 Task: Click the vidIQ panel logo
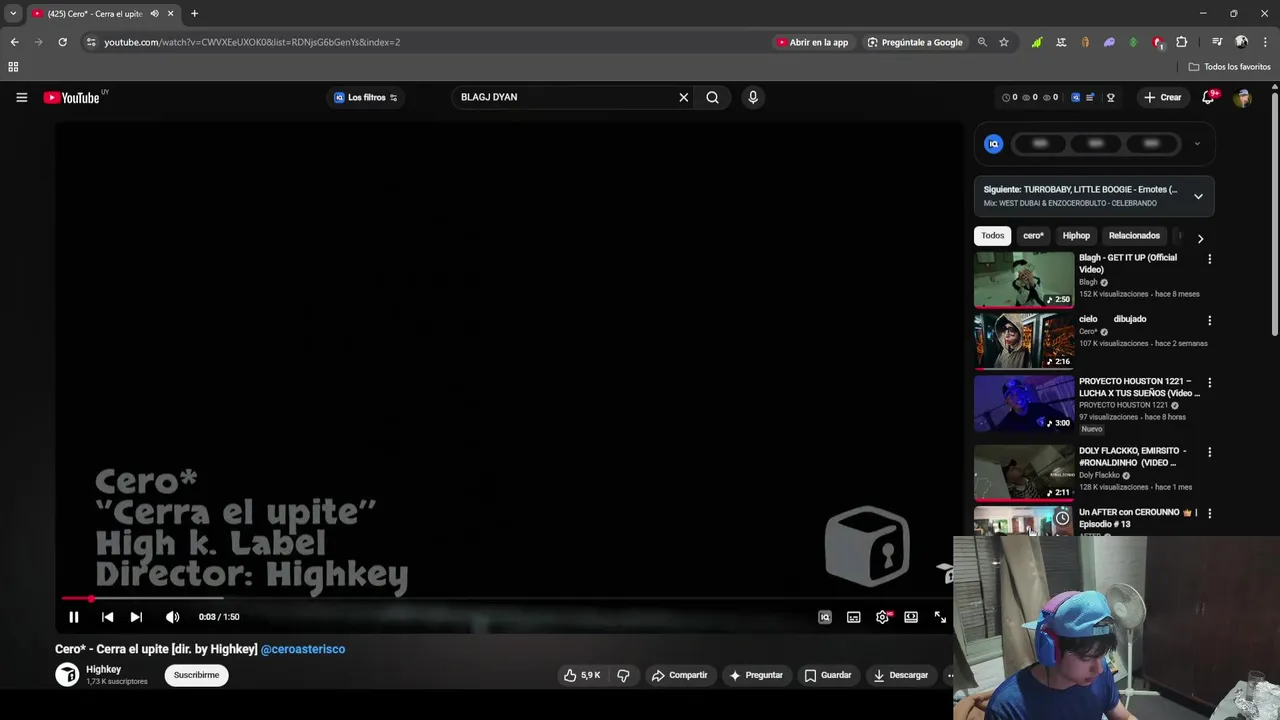coord(994,144)
